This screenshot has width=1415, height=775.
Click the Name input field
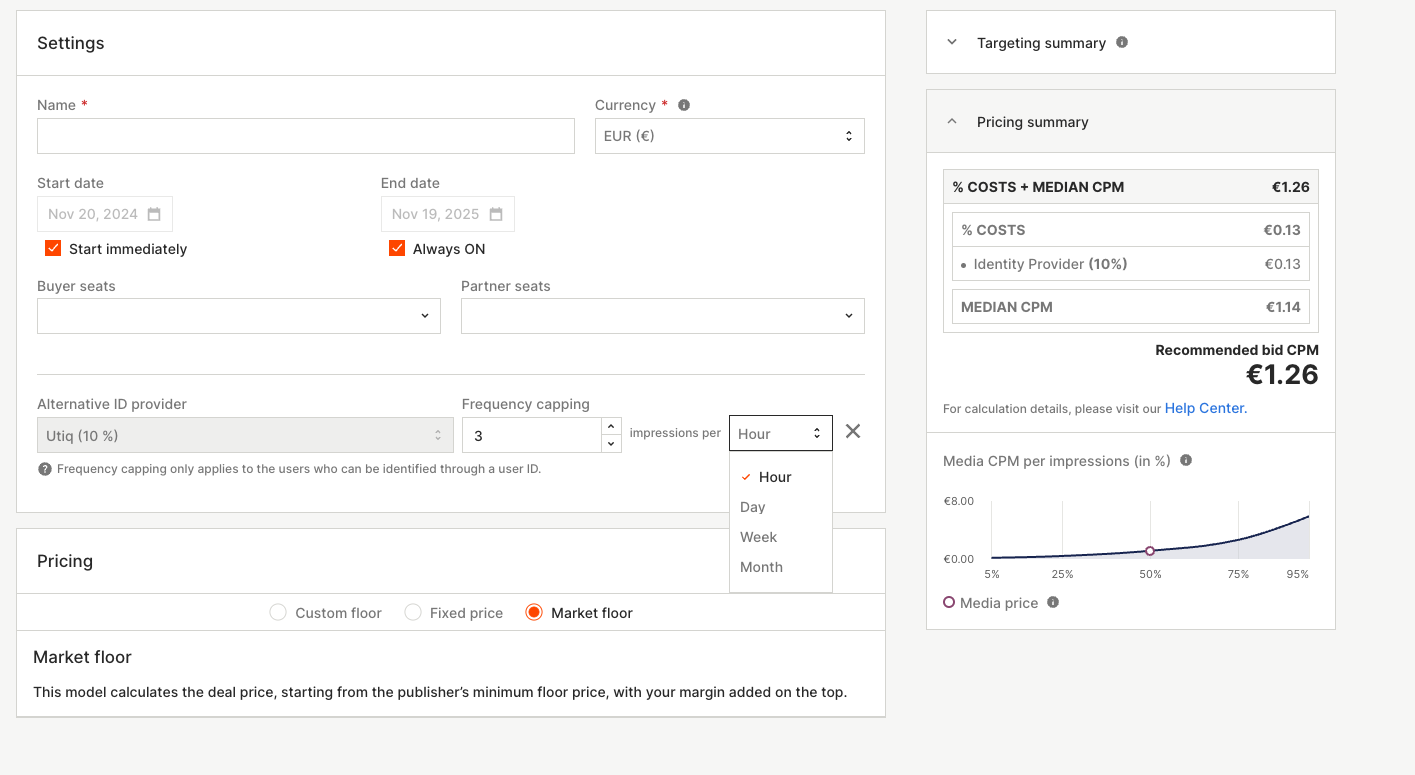point(306,136)
